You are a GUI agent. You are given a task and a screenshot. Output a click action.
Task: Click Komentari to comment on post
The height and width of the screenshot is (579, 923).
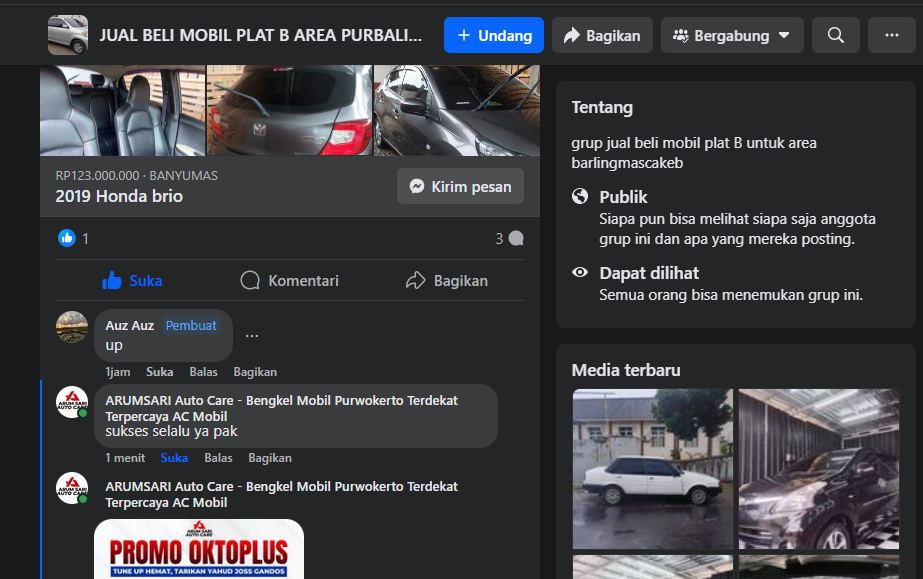pyautogui.click(x=290, y=281)
